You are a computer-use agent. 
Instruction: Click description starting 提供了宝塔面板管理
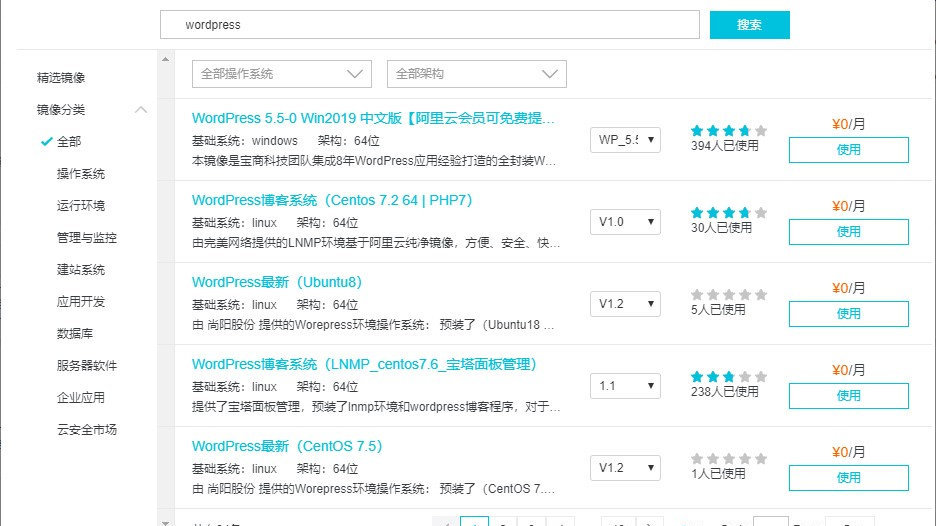pos(376,407)
